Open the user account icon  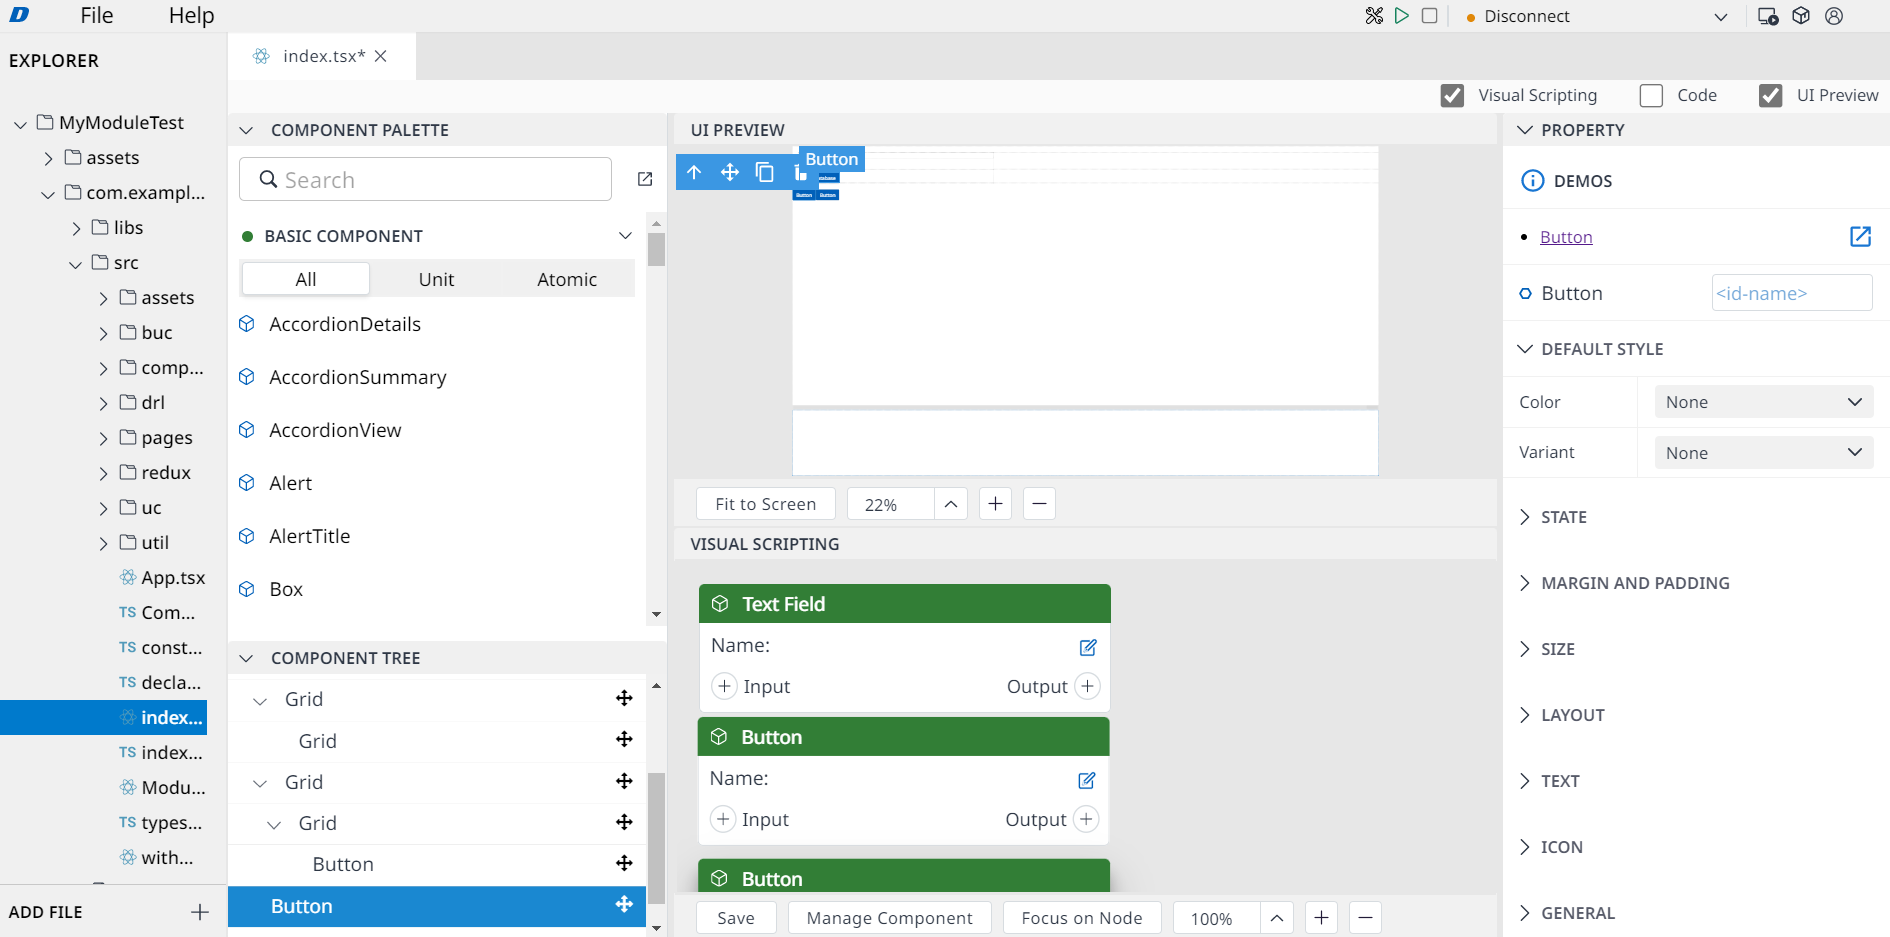1834,16
